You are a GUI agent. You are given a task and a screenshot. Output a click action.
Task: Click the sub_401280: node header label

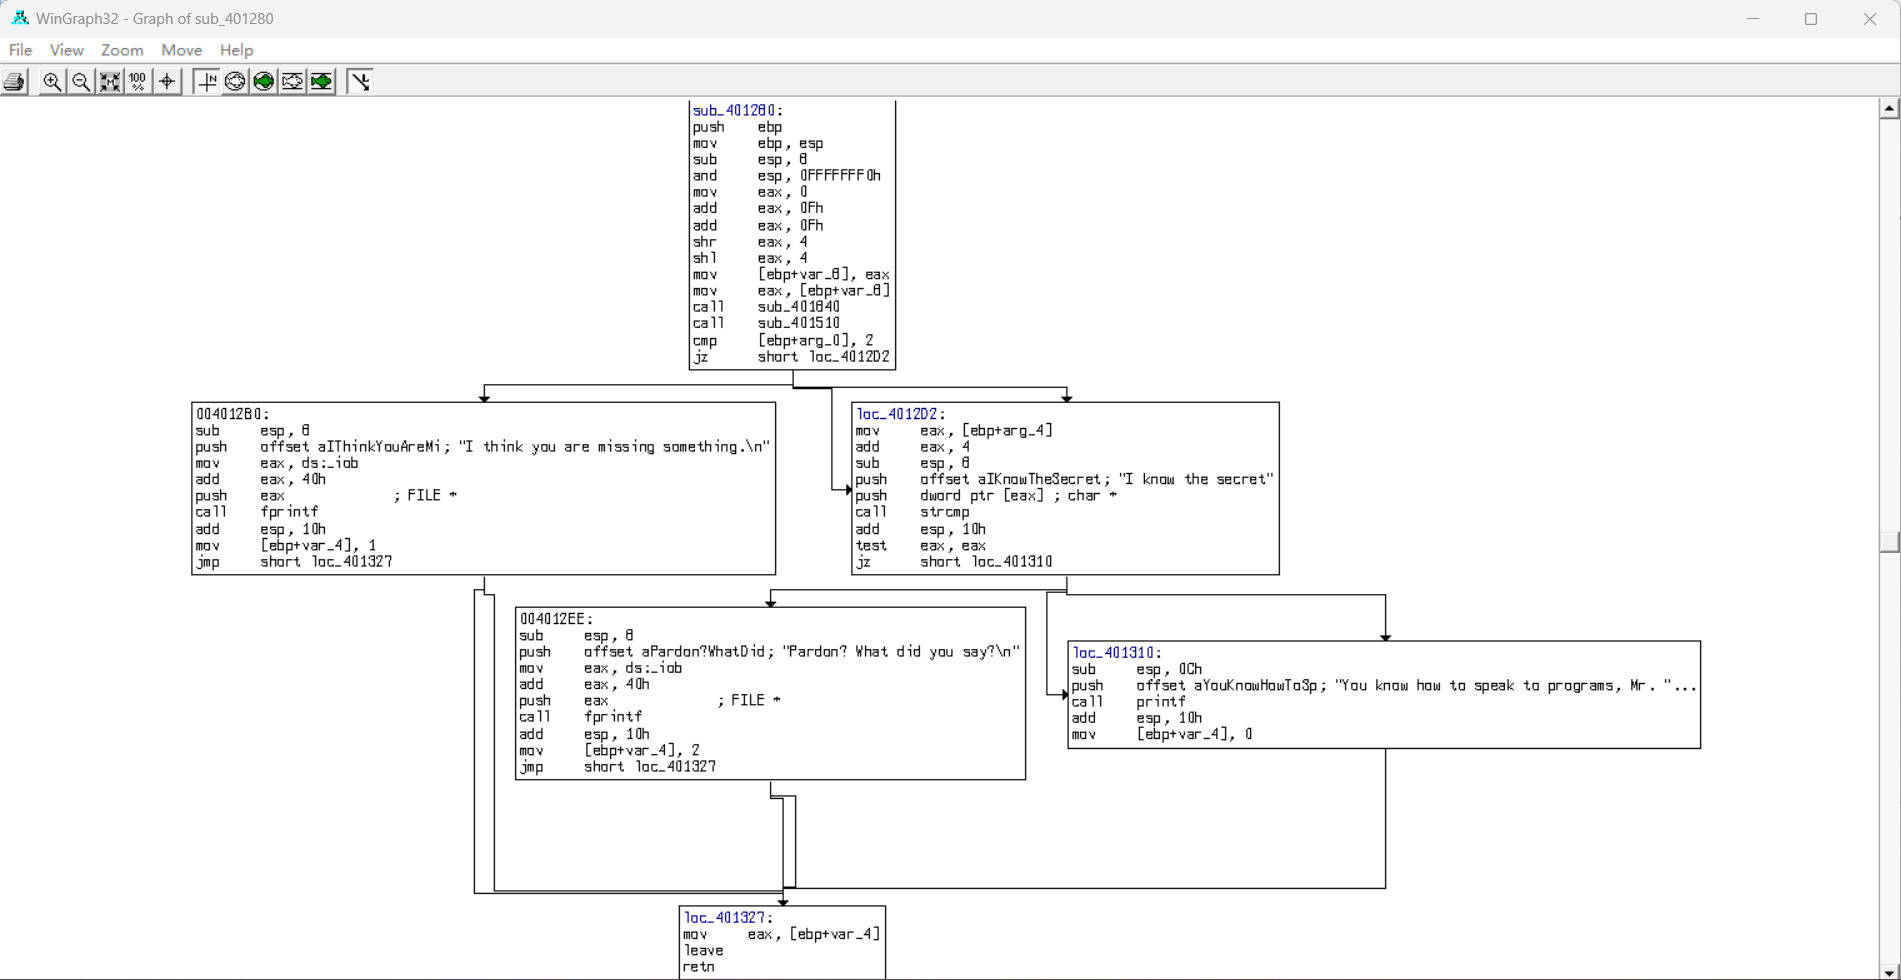(738, 111)
